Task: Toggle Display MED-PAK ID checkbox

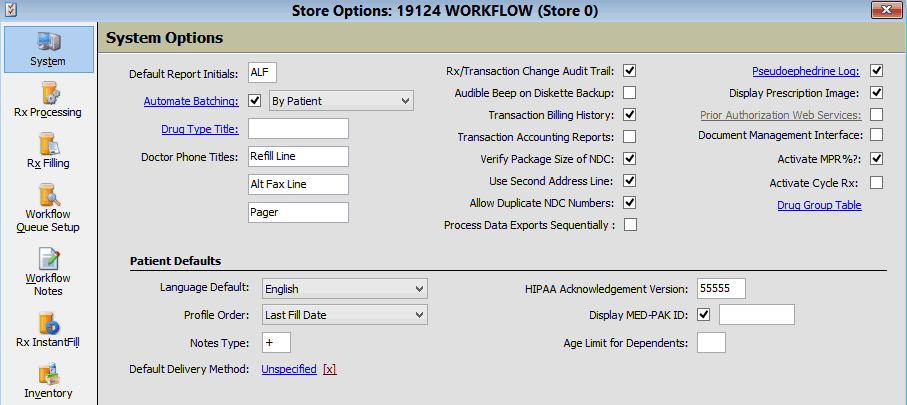Action: point(704,315)
